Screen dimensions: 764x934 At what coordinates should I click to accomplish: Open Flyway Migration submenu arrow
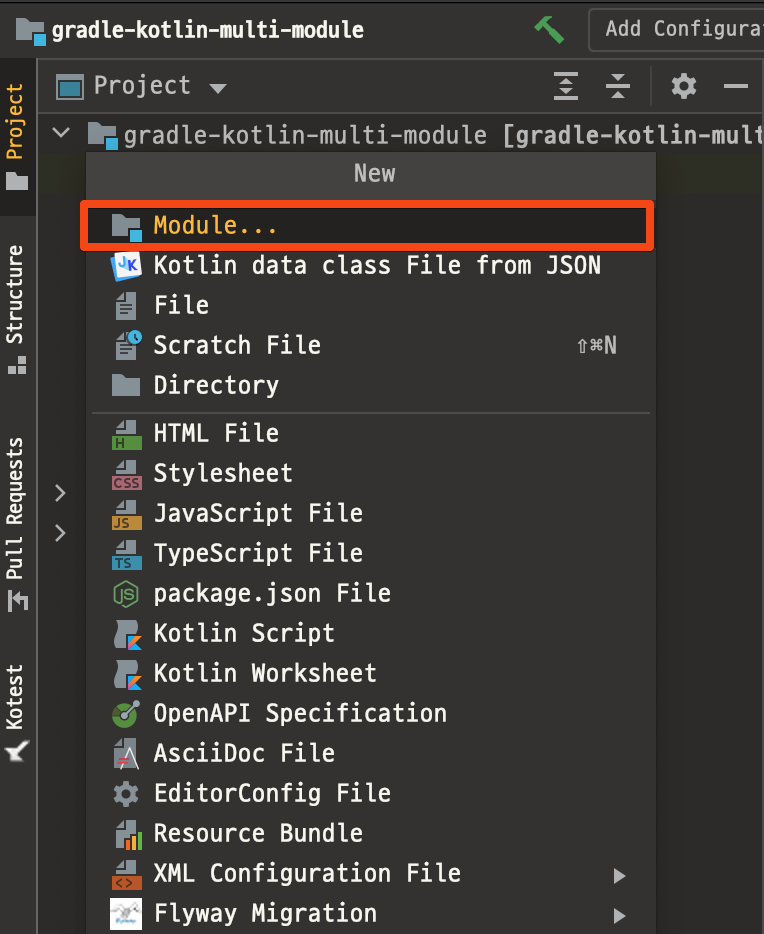pyautogui.click(x=619, y=915)
